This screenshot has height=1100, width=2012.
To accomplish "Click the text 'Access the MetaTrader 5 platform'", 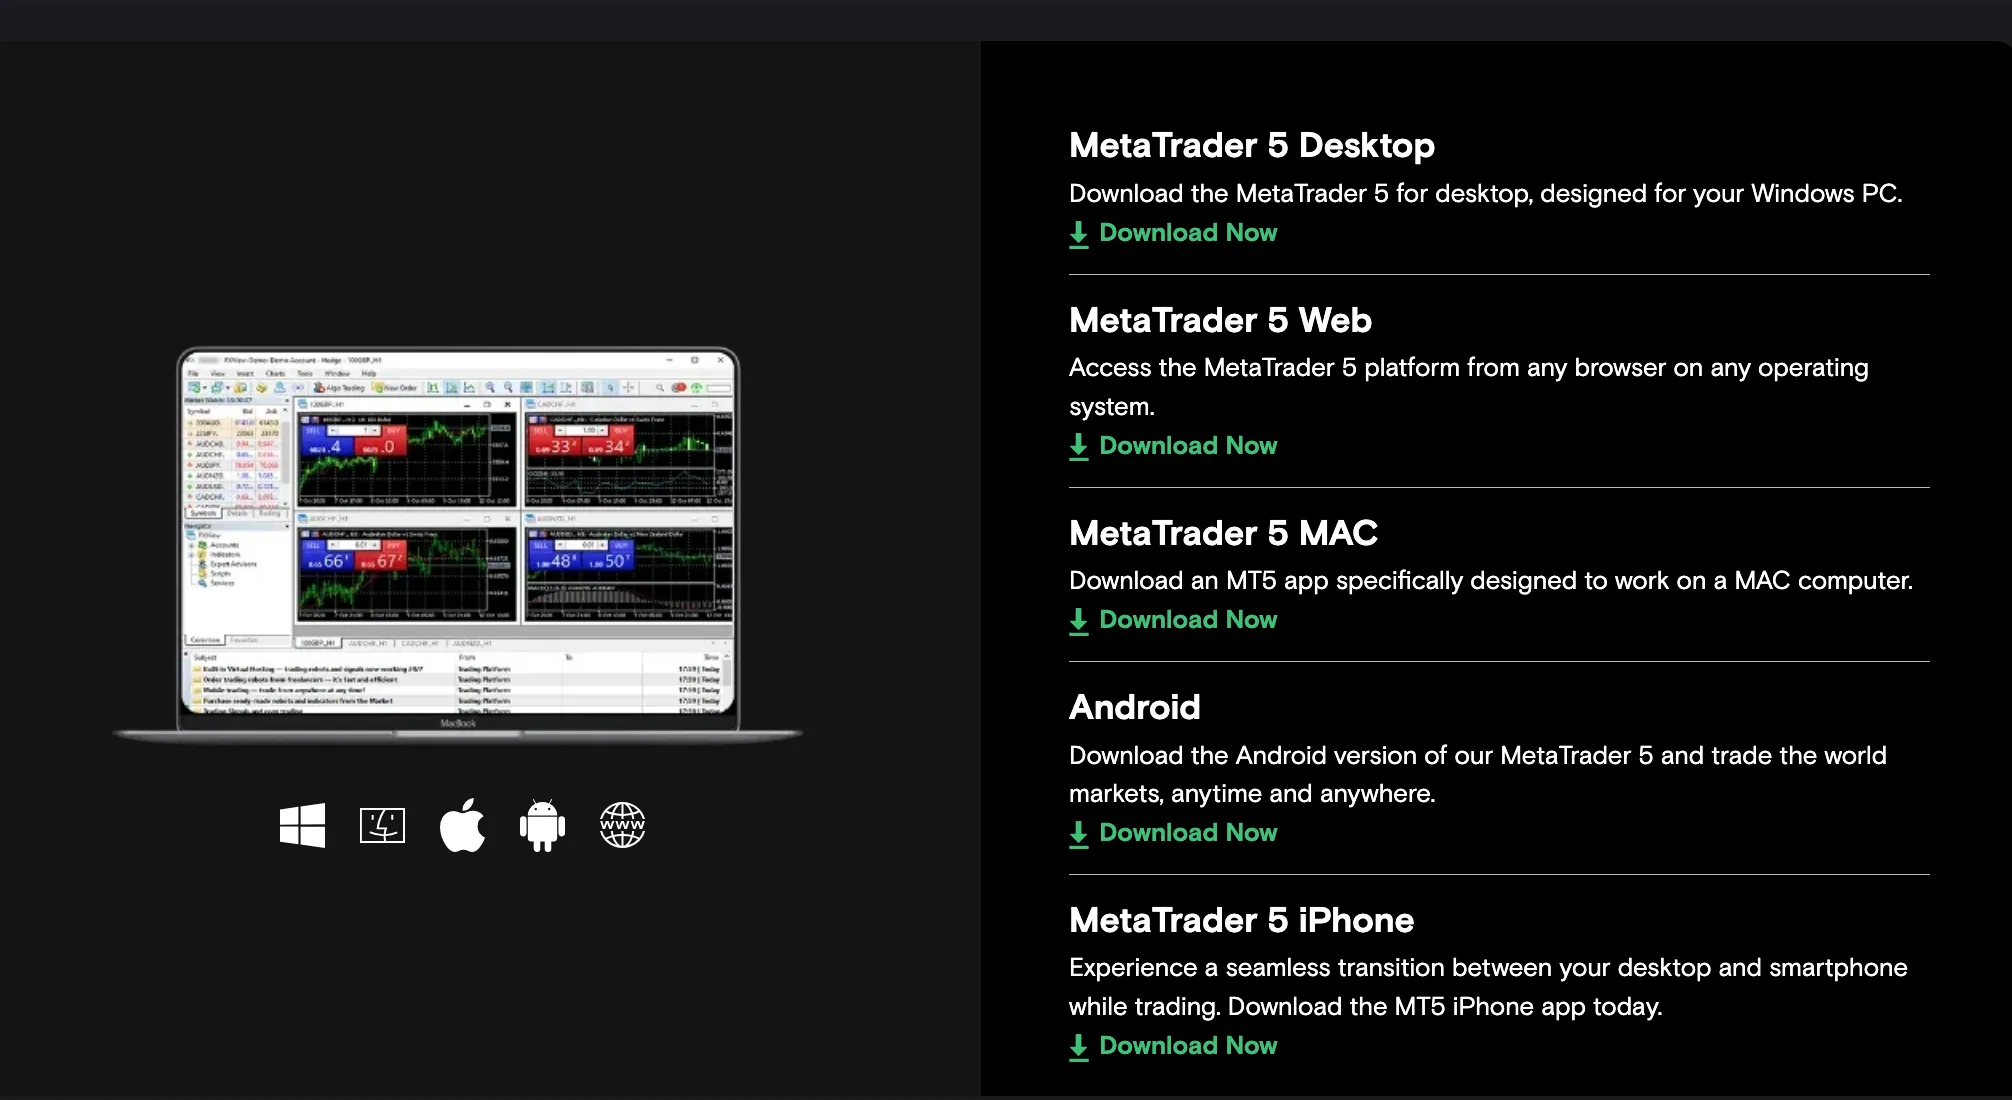I will (1263, 368).
